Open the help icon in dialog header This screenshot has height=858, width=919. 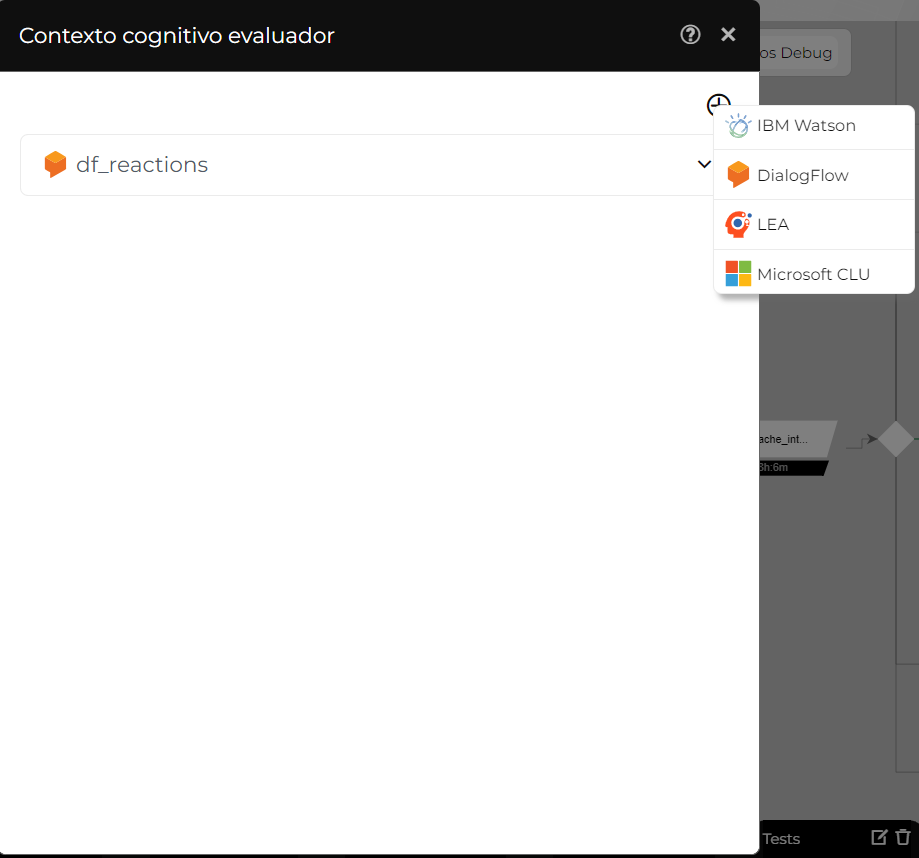tap(690, 35)
